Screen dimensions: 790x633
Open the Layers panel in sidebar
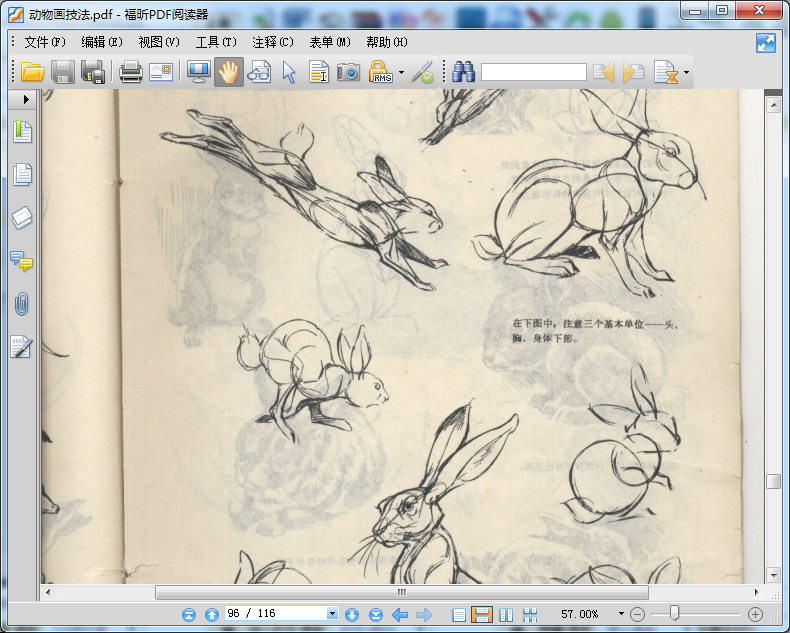point(21,218)
